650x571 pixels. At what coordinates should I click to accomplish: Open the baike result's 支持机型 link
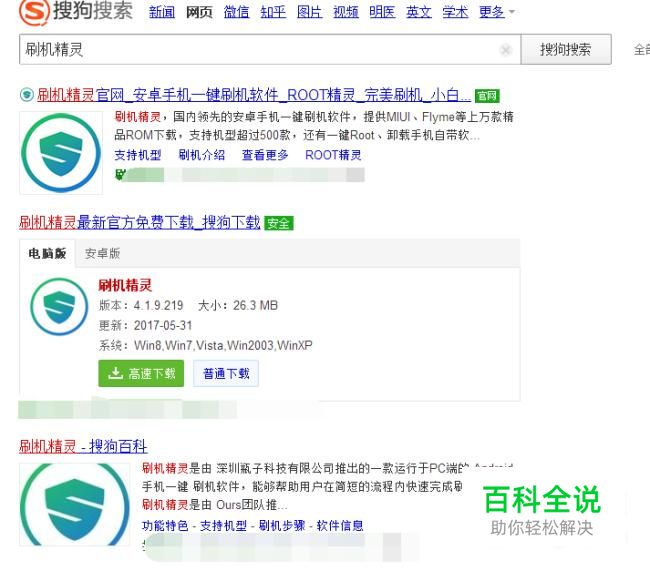(223, 526)
